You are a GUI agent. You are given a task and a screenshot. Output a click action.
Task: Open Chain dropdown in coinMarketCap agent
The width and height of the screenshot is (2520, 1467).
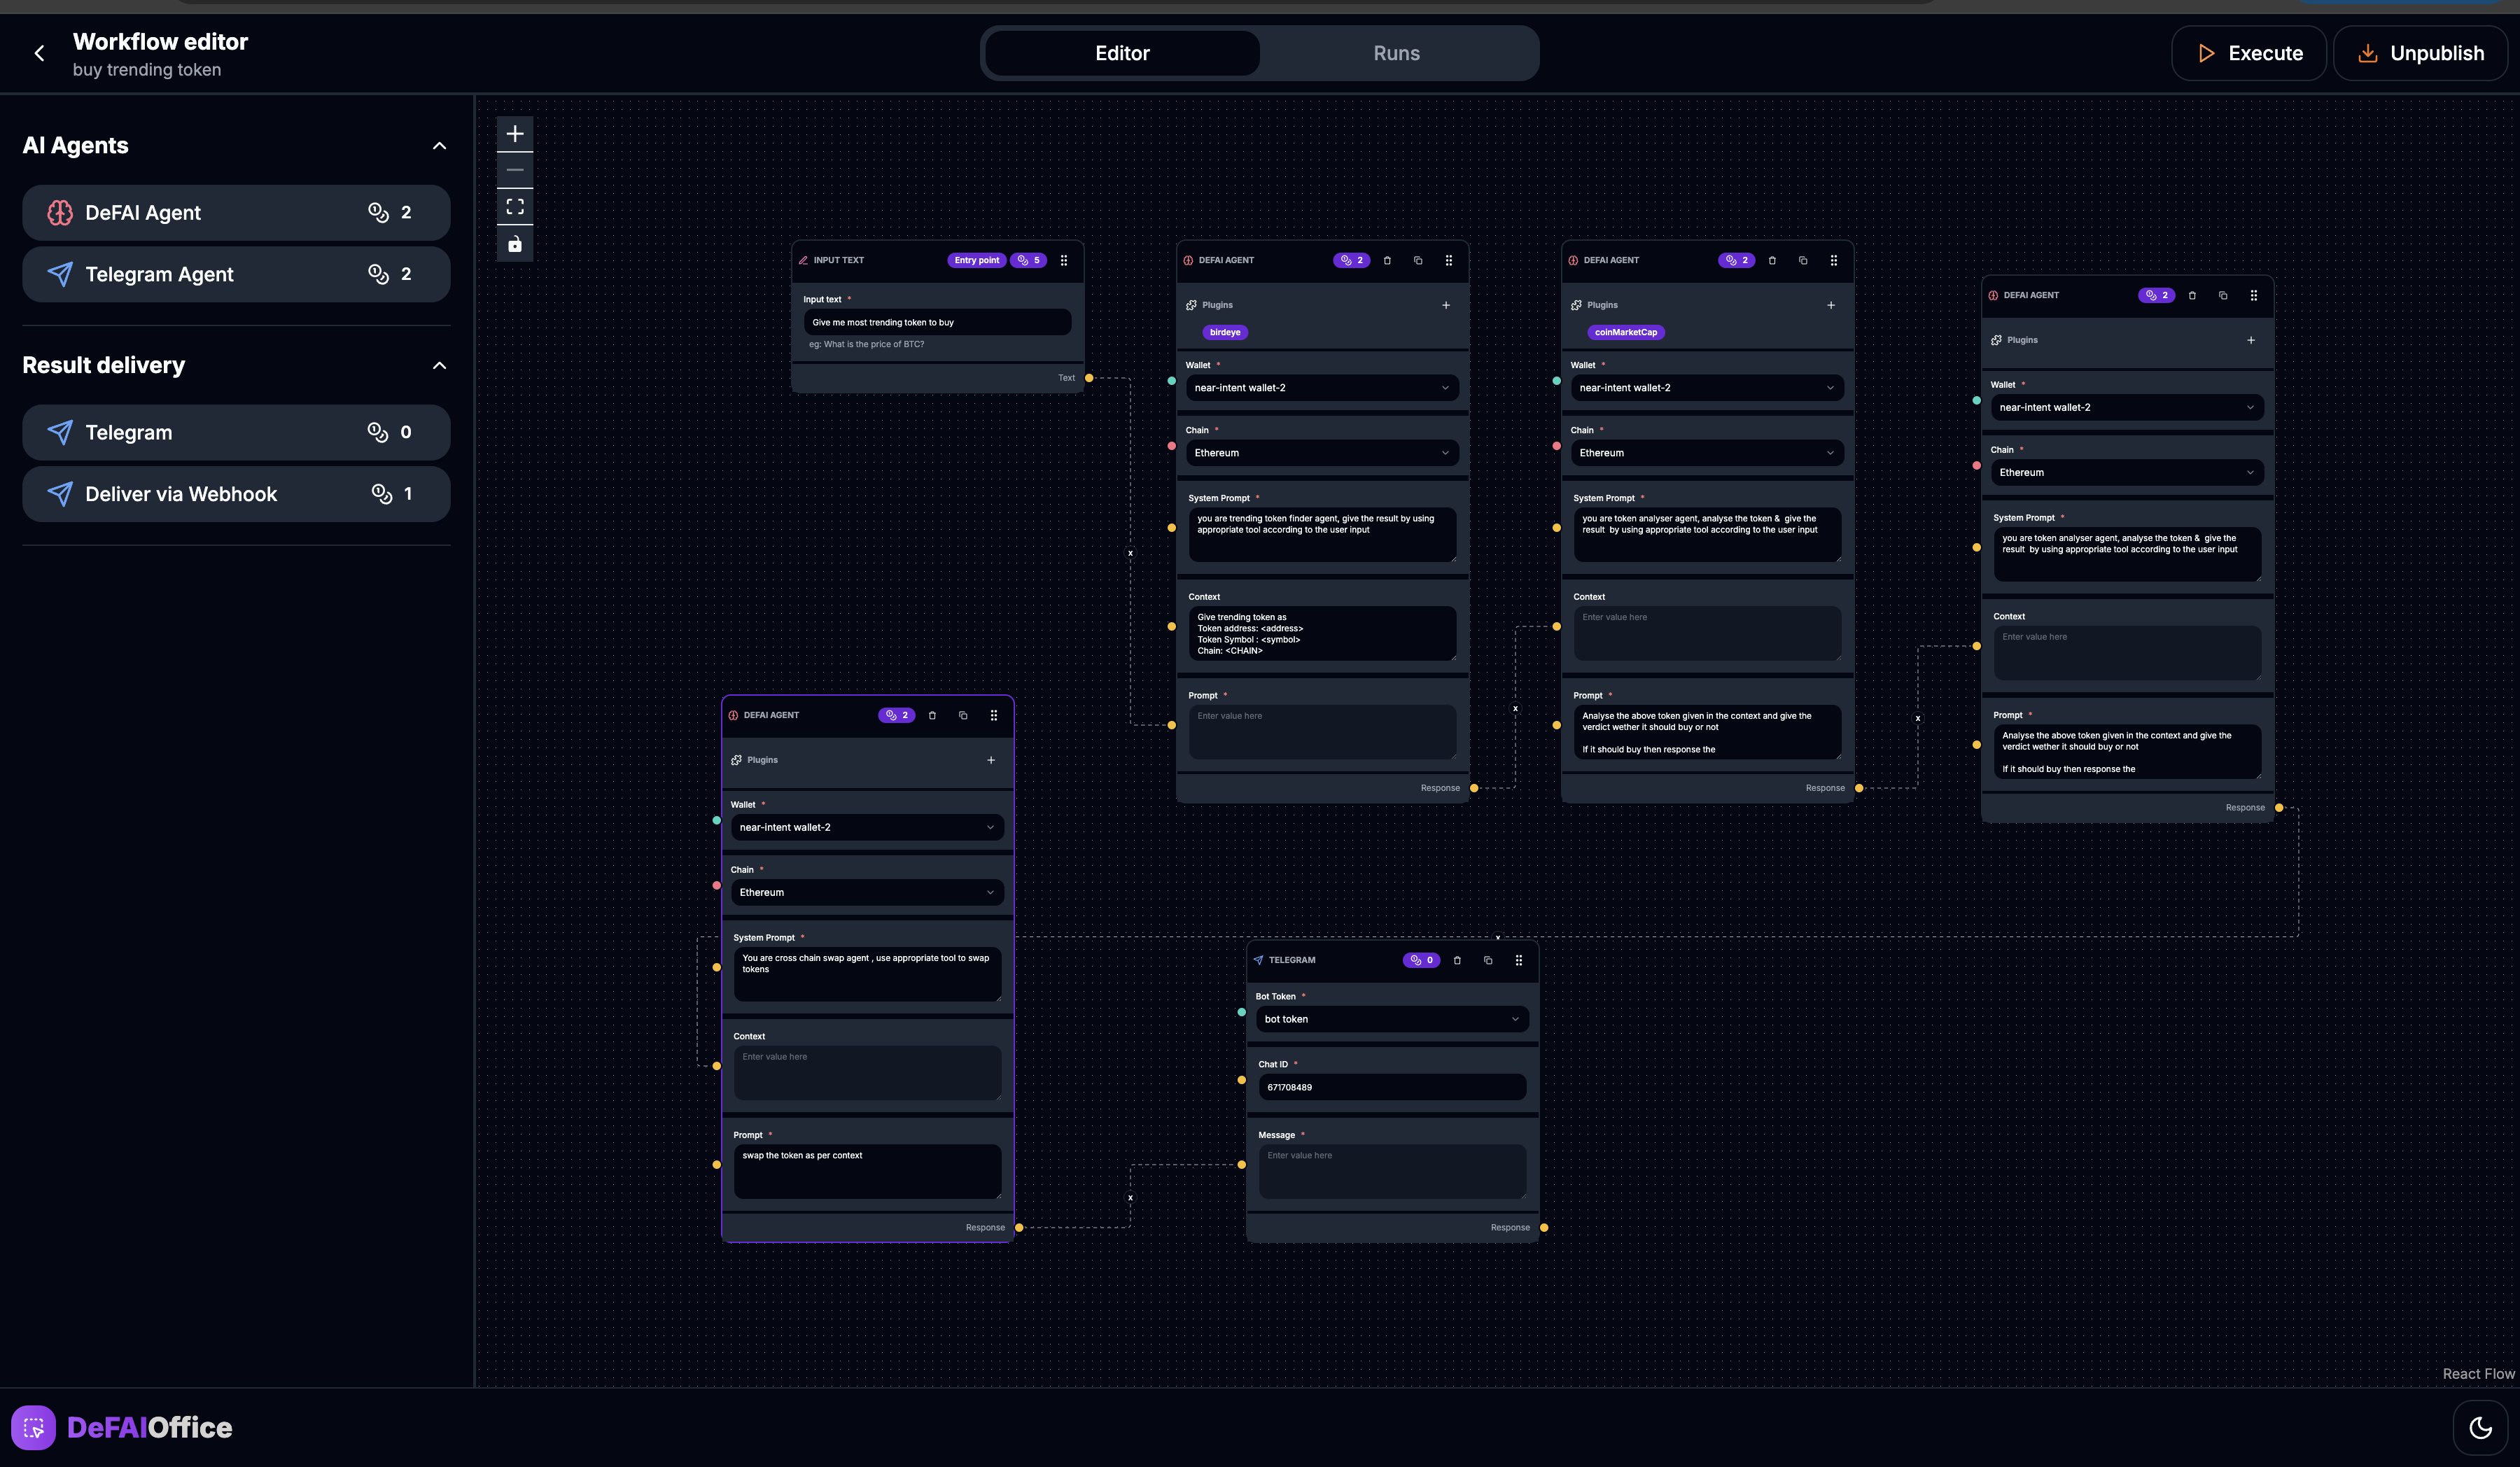(1706, 453)
